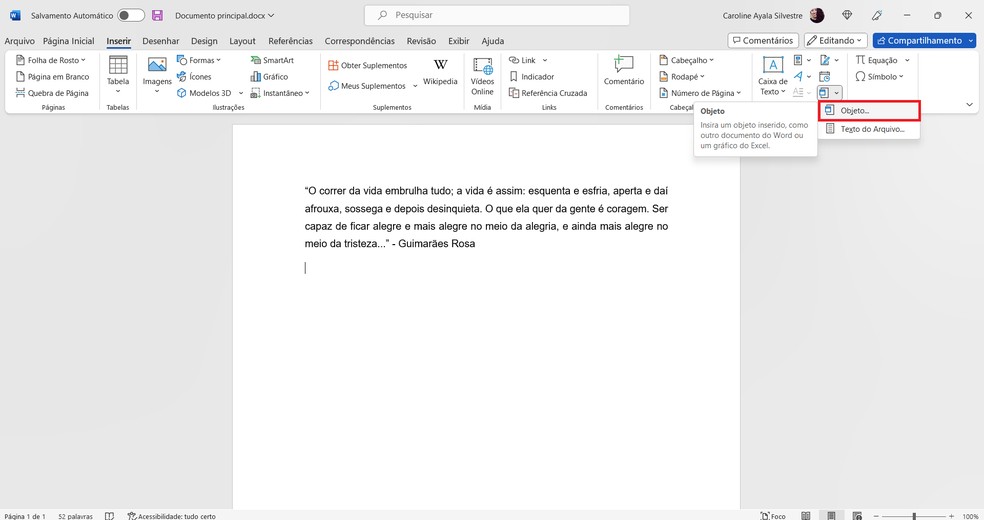984x520 pixels.
Task: Open Obter Suplementos store
Action: tap(368, 65)
